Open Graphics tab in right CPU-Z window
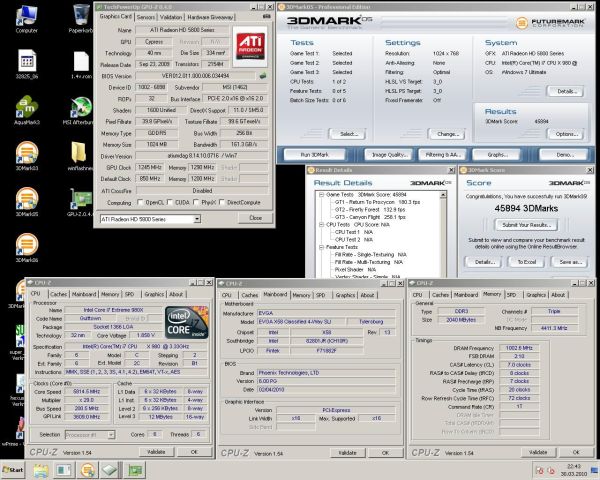Viewport: 600px width, 480px height. pos(536,295)
